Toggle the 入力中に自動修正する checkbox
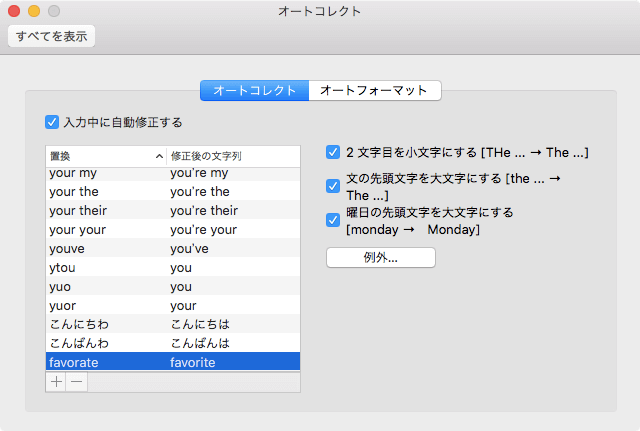 (x=52, y=122)
